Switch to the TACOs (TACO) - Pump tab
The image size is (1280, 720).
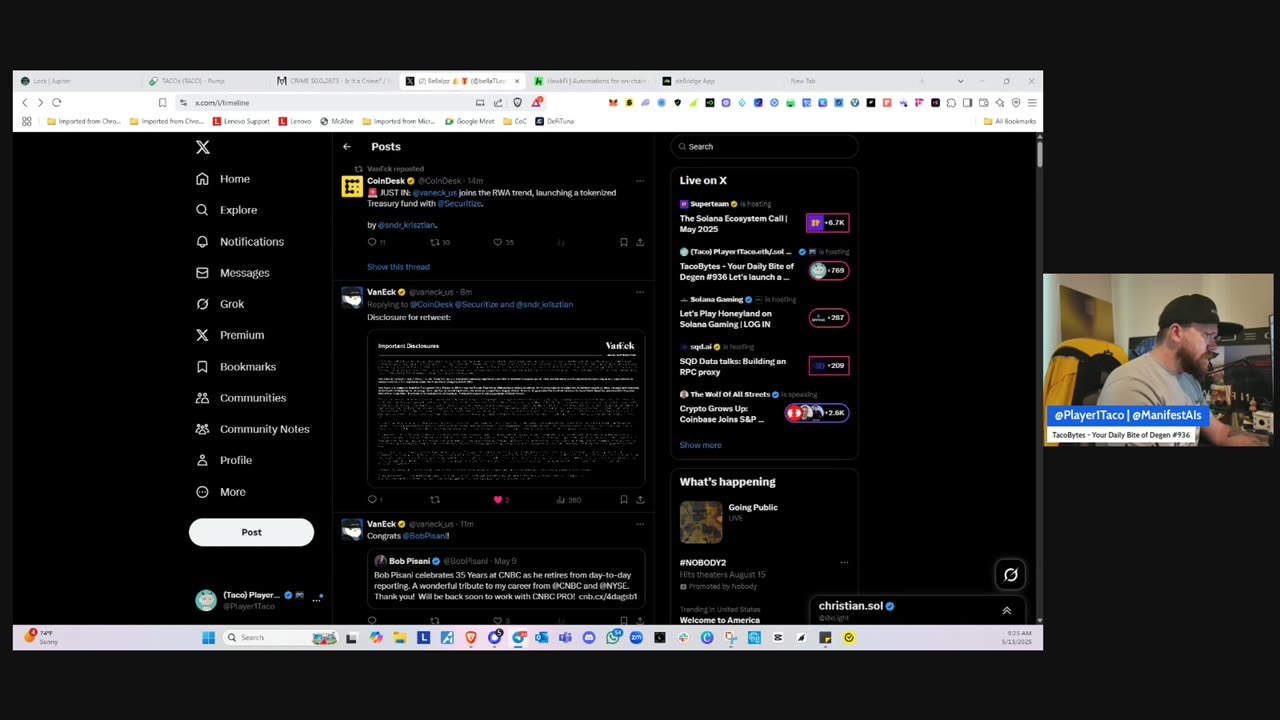[x=205, y=81]
